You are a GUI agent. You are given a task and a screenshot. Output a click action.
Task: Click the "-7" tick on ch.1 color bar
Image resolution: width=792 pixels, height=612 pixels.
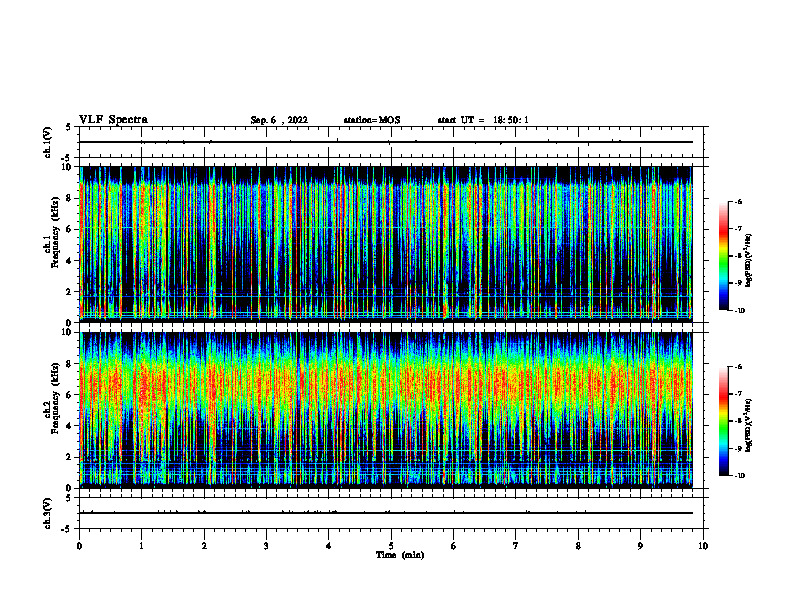coord(738,229)
